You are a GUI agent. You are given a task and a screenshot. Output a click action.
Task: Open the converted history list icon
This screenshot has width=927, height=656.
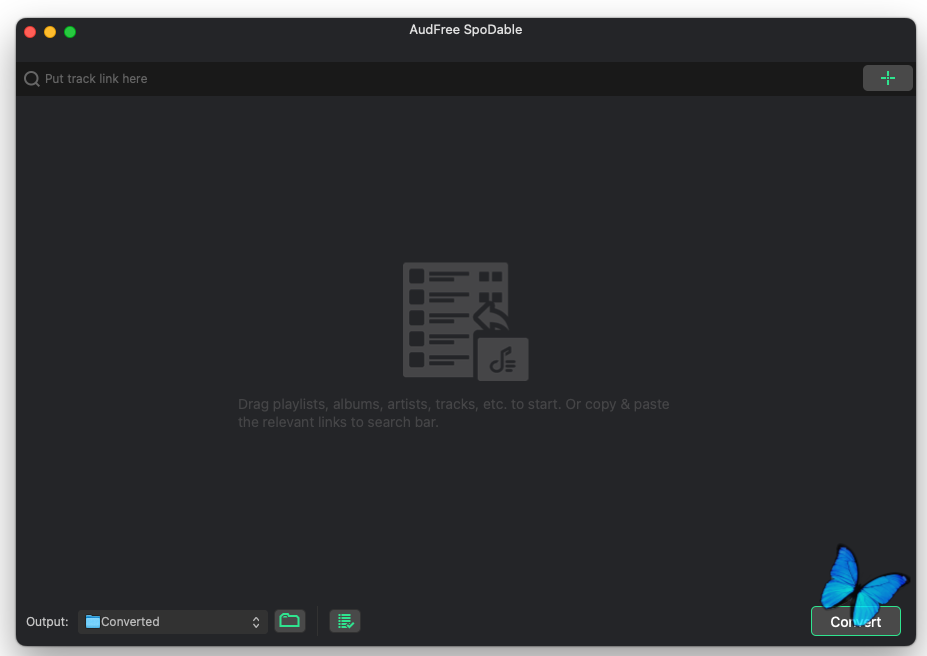[345, 621]
